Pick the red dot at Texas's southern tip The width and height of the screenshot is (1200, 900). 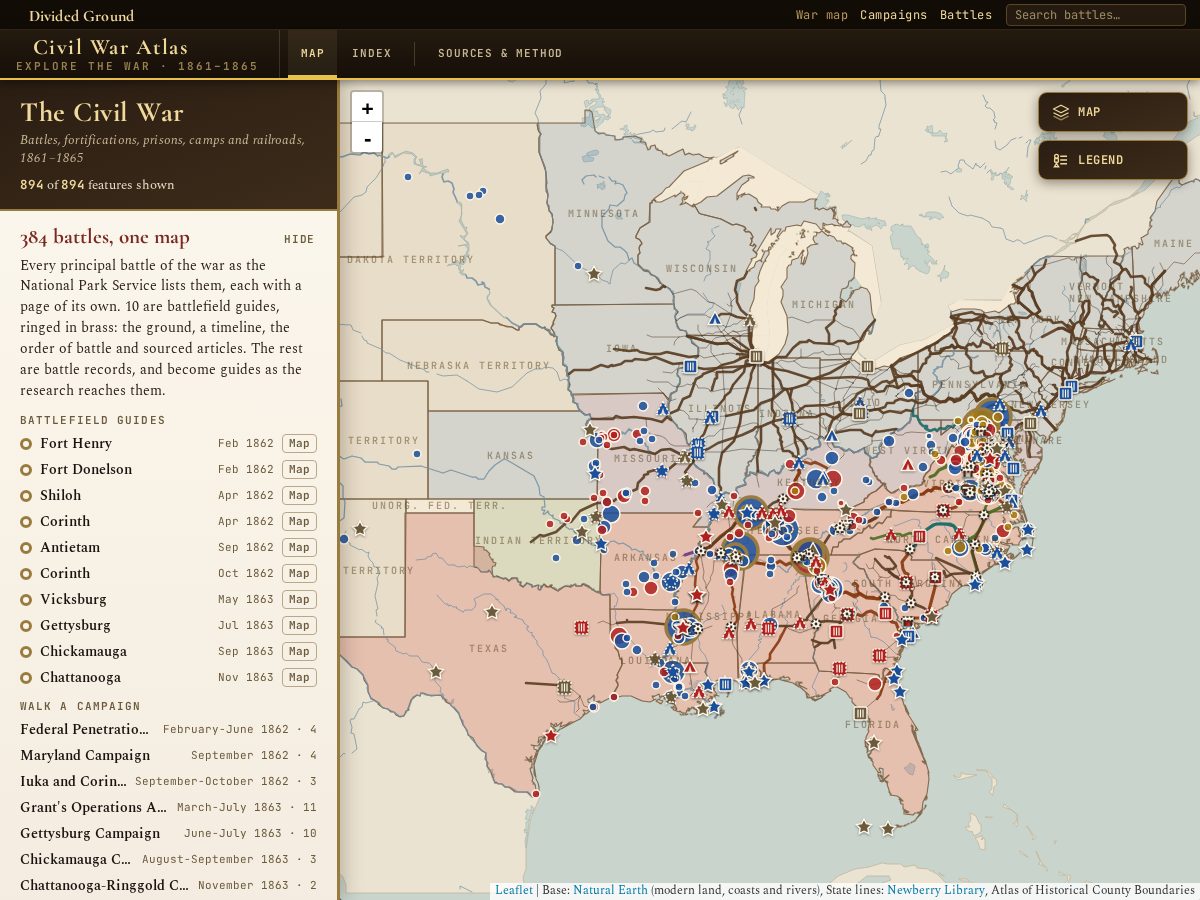point(536,793)
